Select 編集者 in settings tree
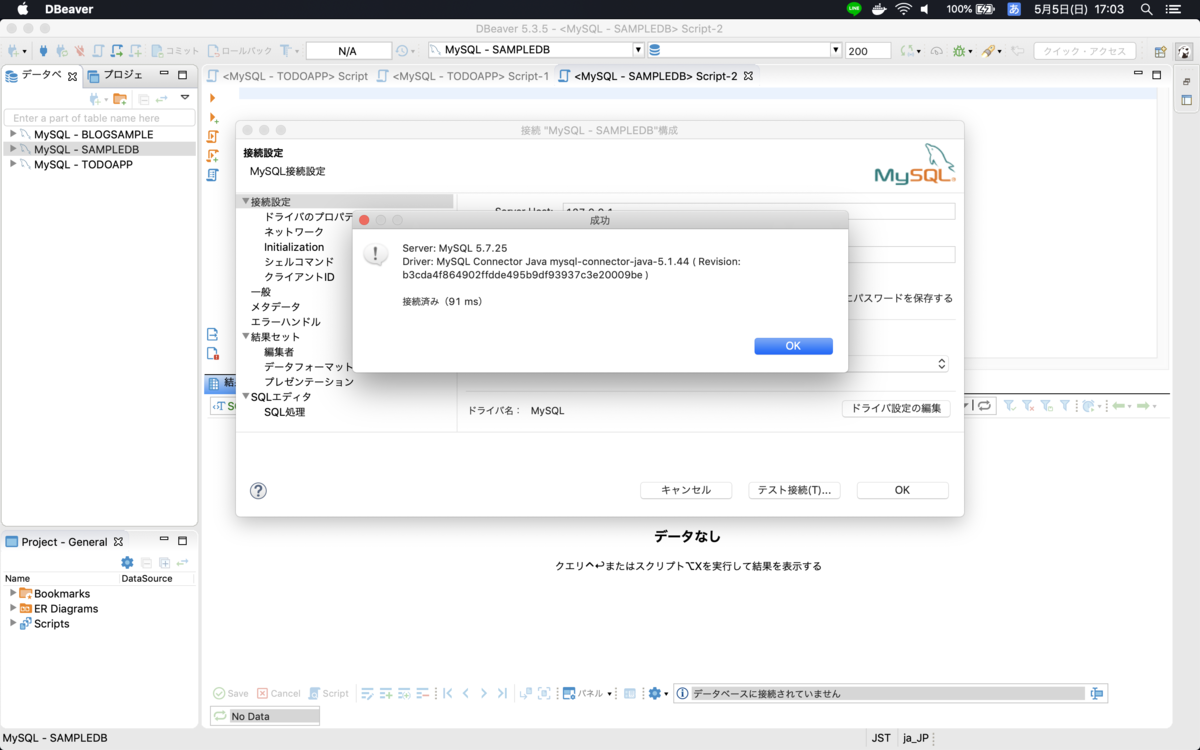Screen dimensions: 1200x750 coord(279,352)
